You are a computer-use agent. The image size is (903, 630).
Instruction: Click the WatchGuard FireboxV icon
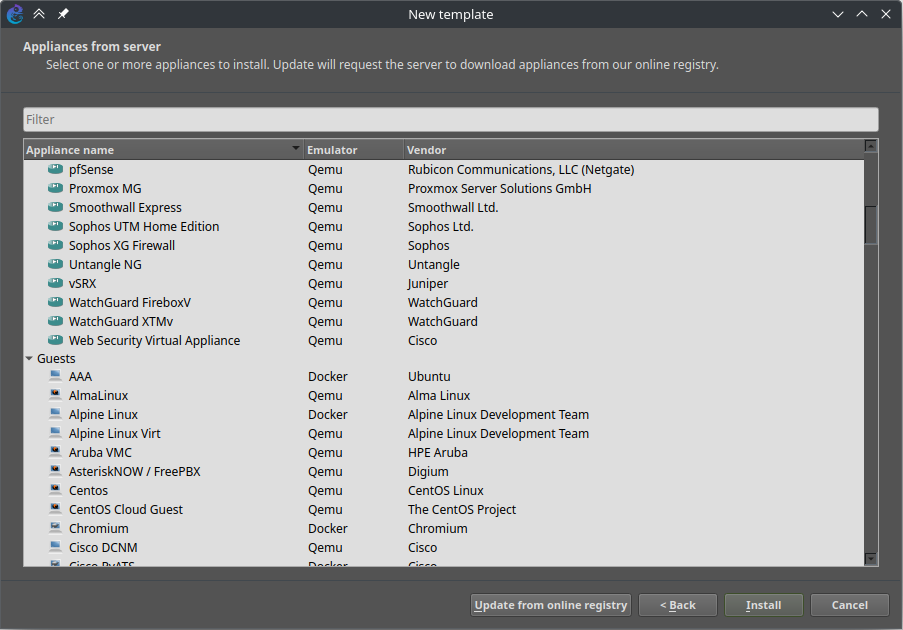point(55,302)
